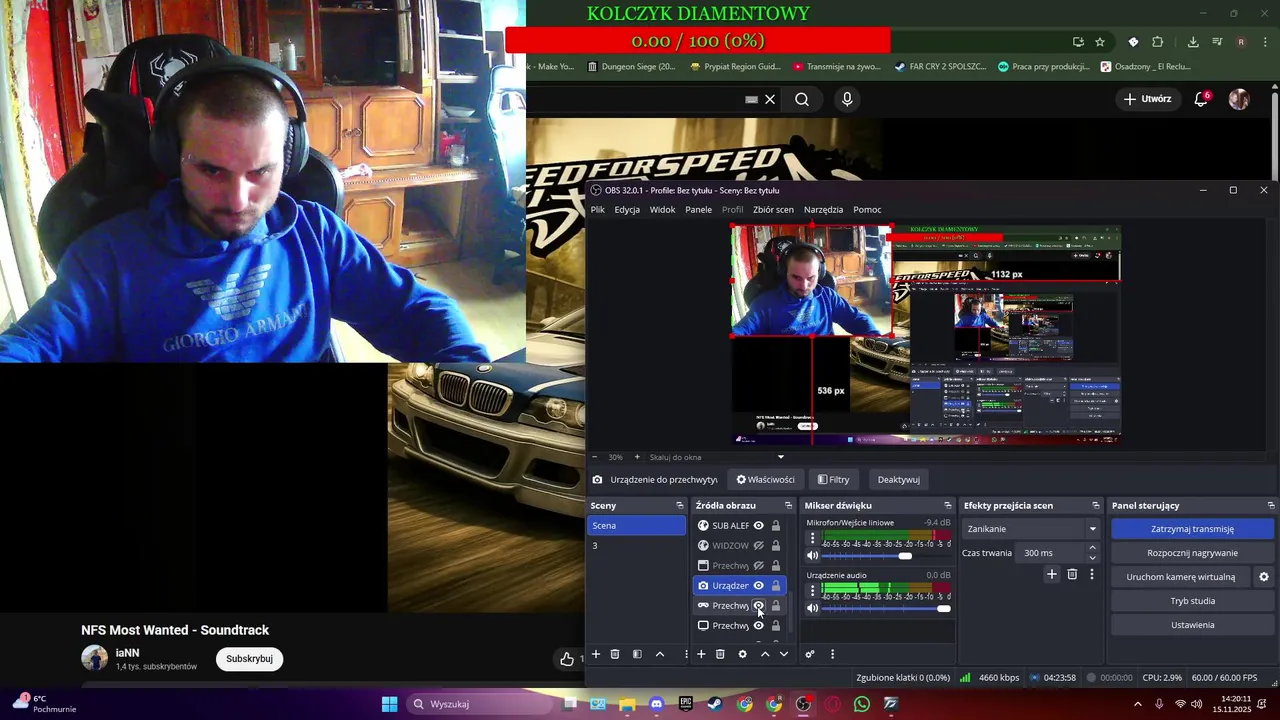Move scene up in Sceny panel

(x=660, y=654)
